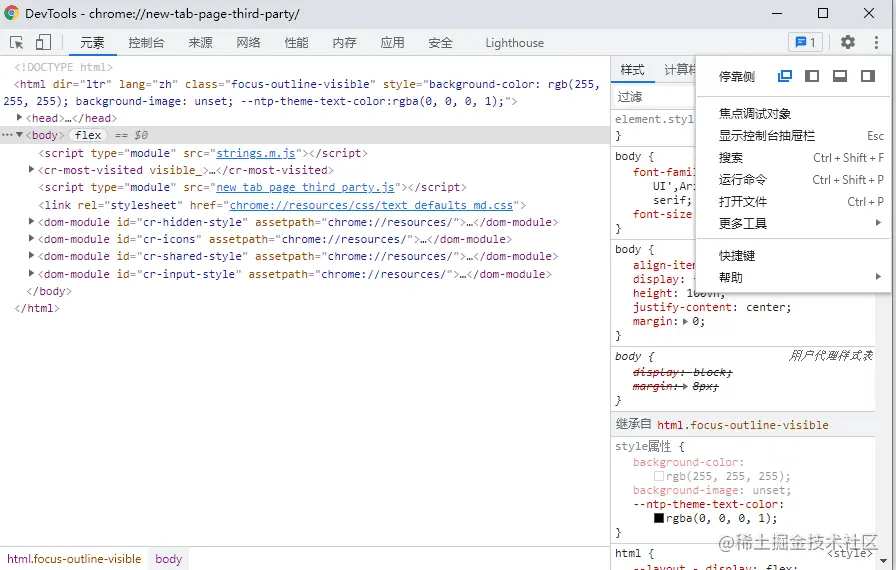Viewport: 896px width, 570px height.
Task: Select the 样式 sidebar tab
Action: [633, 70]
